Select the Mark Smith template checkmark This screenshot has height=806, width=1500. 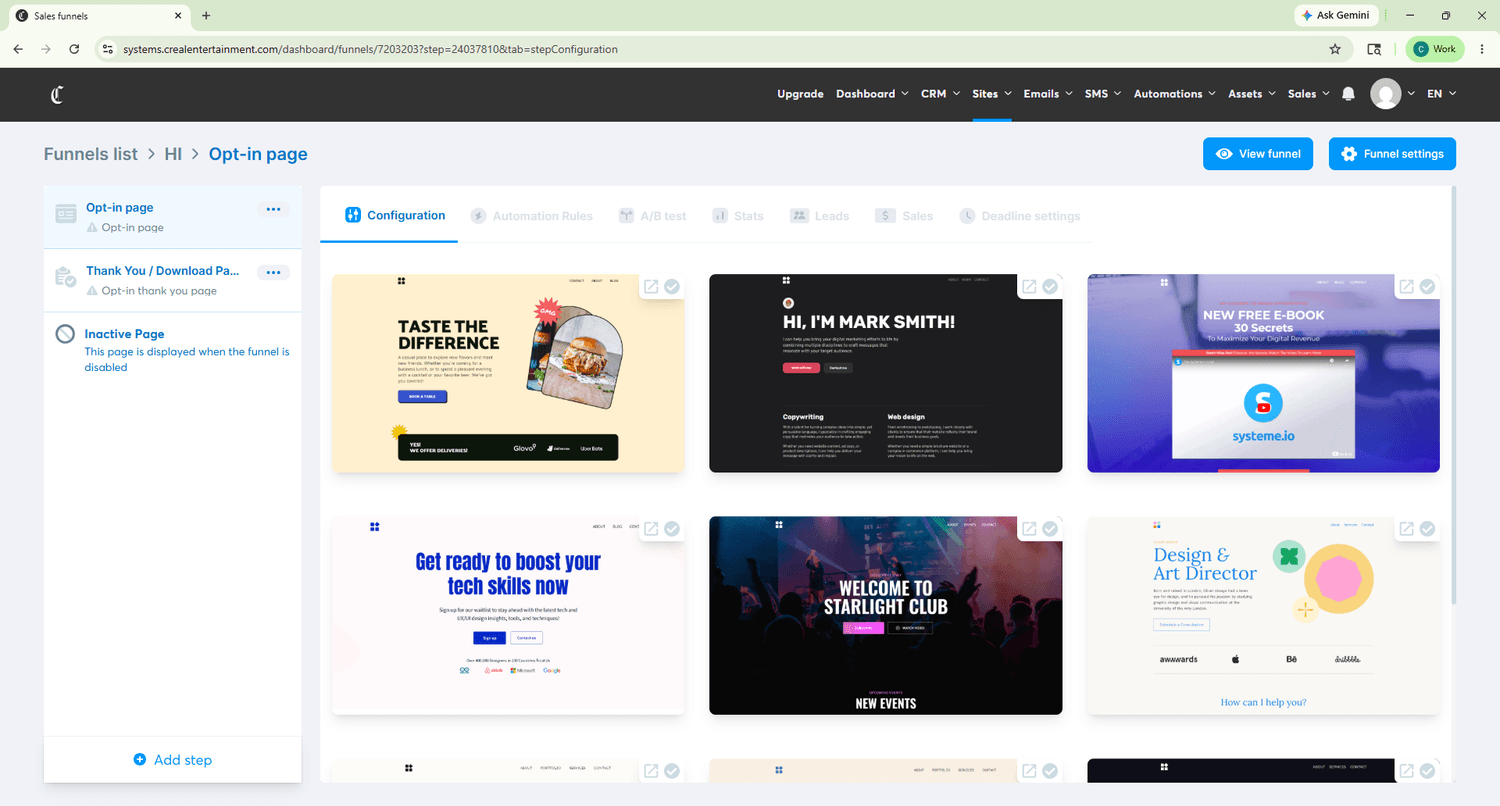(x=1050, y=287)
